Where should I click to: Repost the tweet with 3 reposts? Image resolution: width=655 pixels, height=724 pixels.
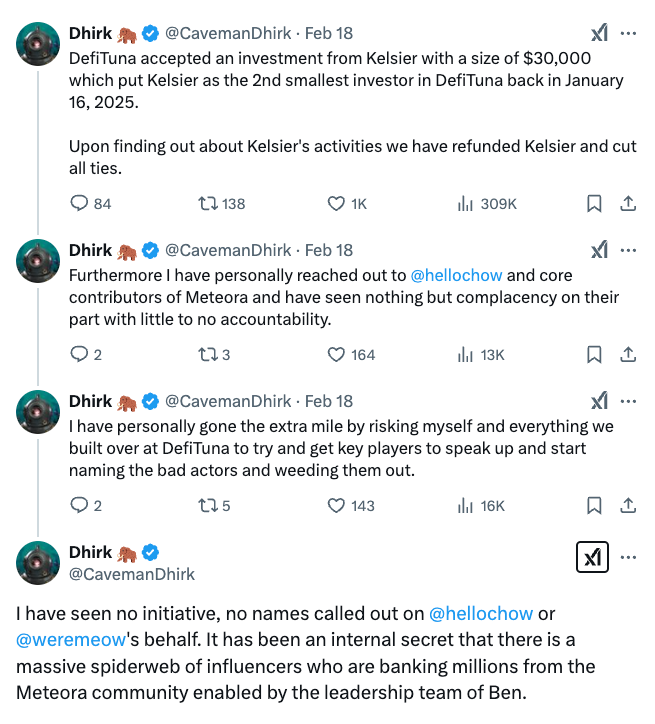coord(208,354)
